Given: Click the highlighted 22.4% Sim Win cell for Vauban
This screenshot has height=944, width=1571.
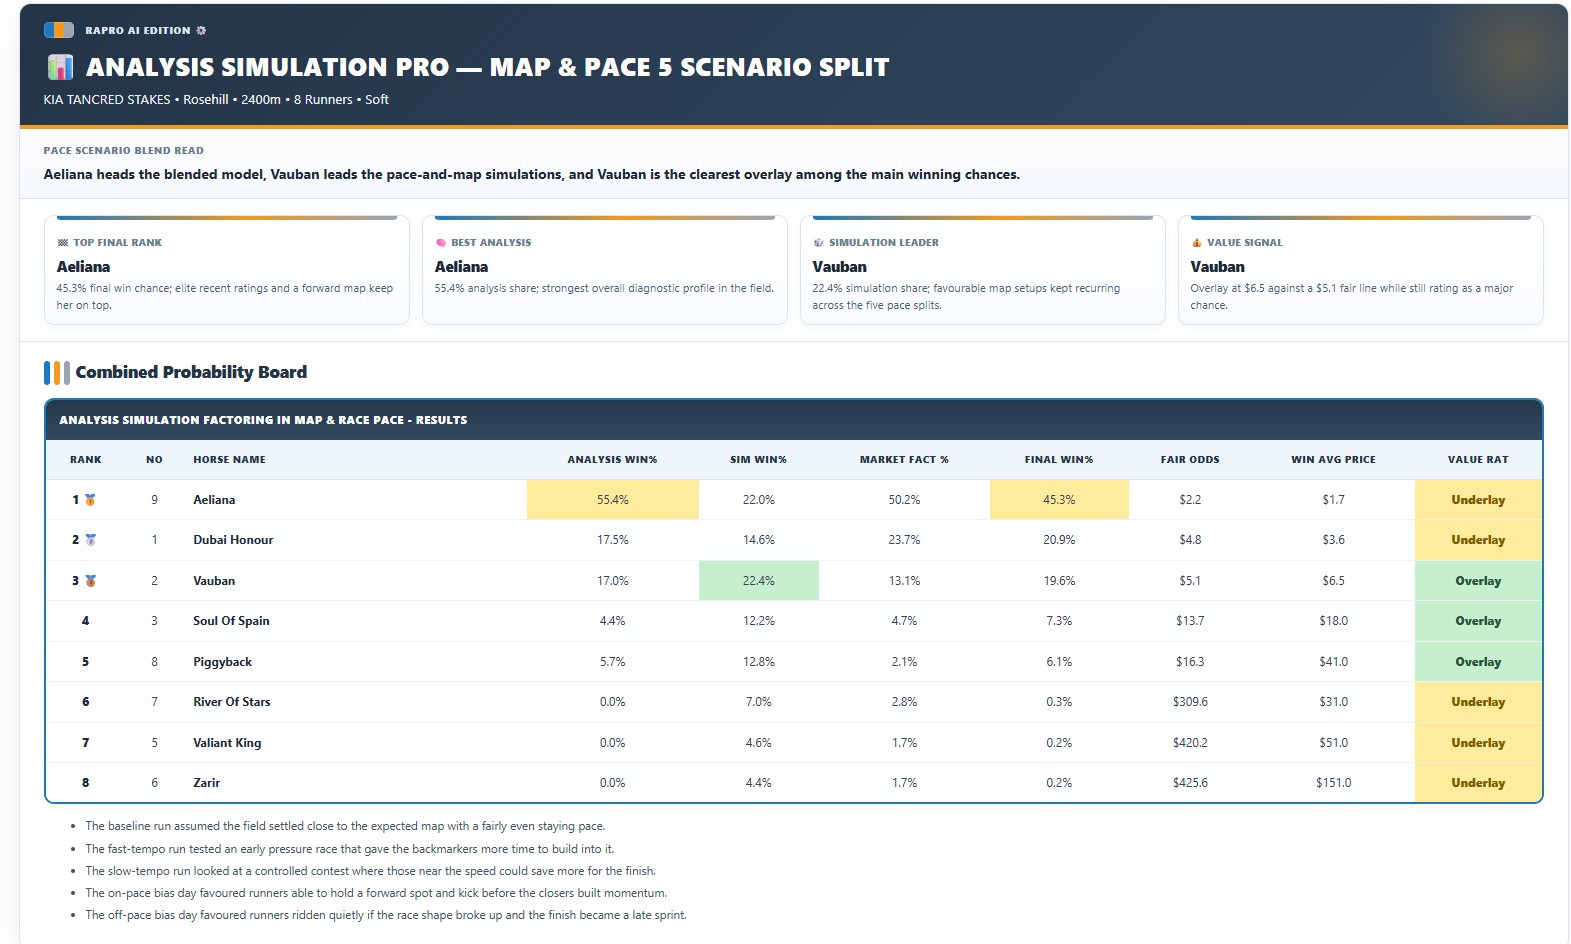Looking at the screenshot, I should coord(758,581).
